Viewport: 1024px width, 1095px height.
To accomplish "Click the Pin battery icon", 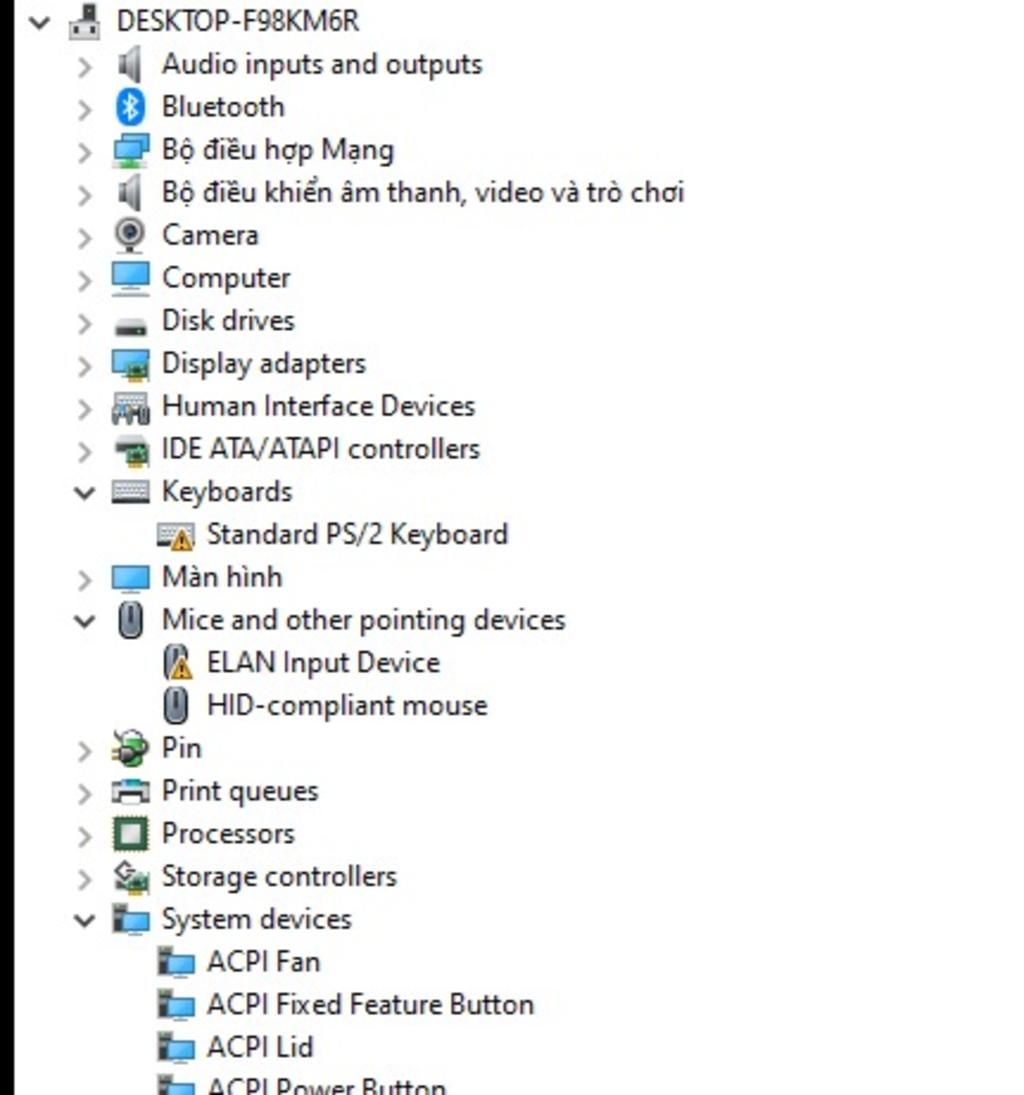I will click(130, 748).
